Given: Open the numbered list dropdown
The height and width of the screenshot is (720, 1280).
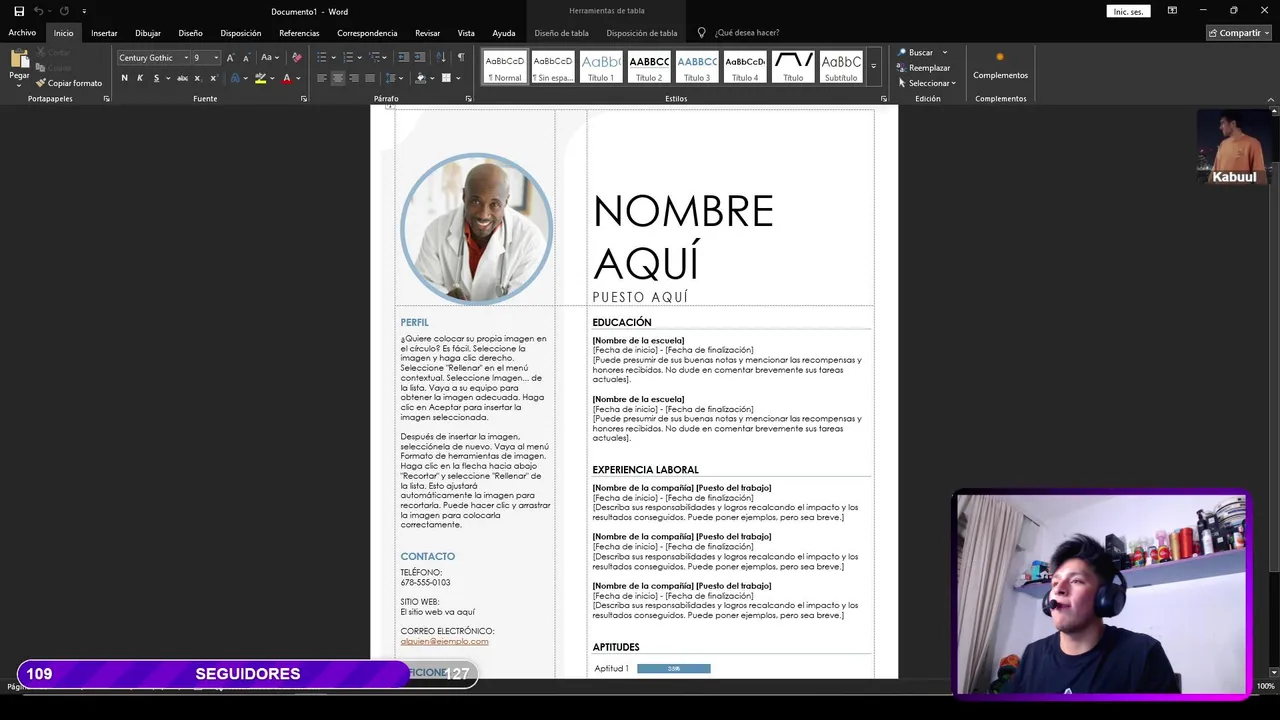Looking at the screenshot, I should tap(360, 58).
